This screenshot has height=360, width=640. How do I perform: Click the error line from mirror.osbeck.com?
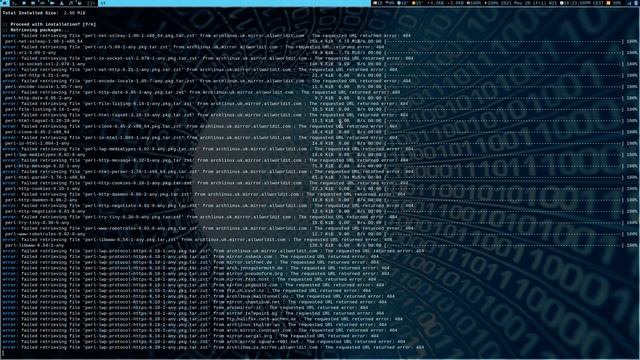(x=190, y=257)
